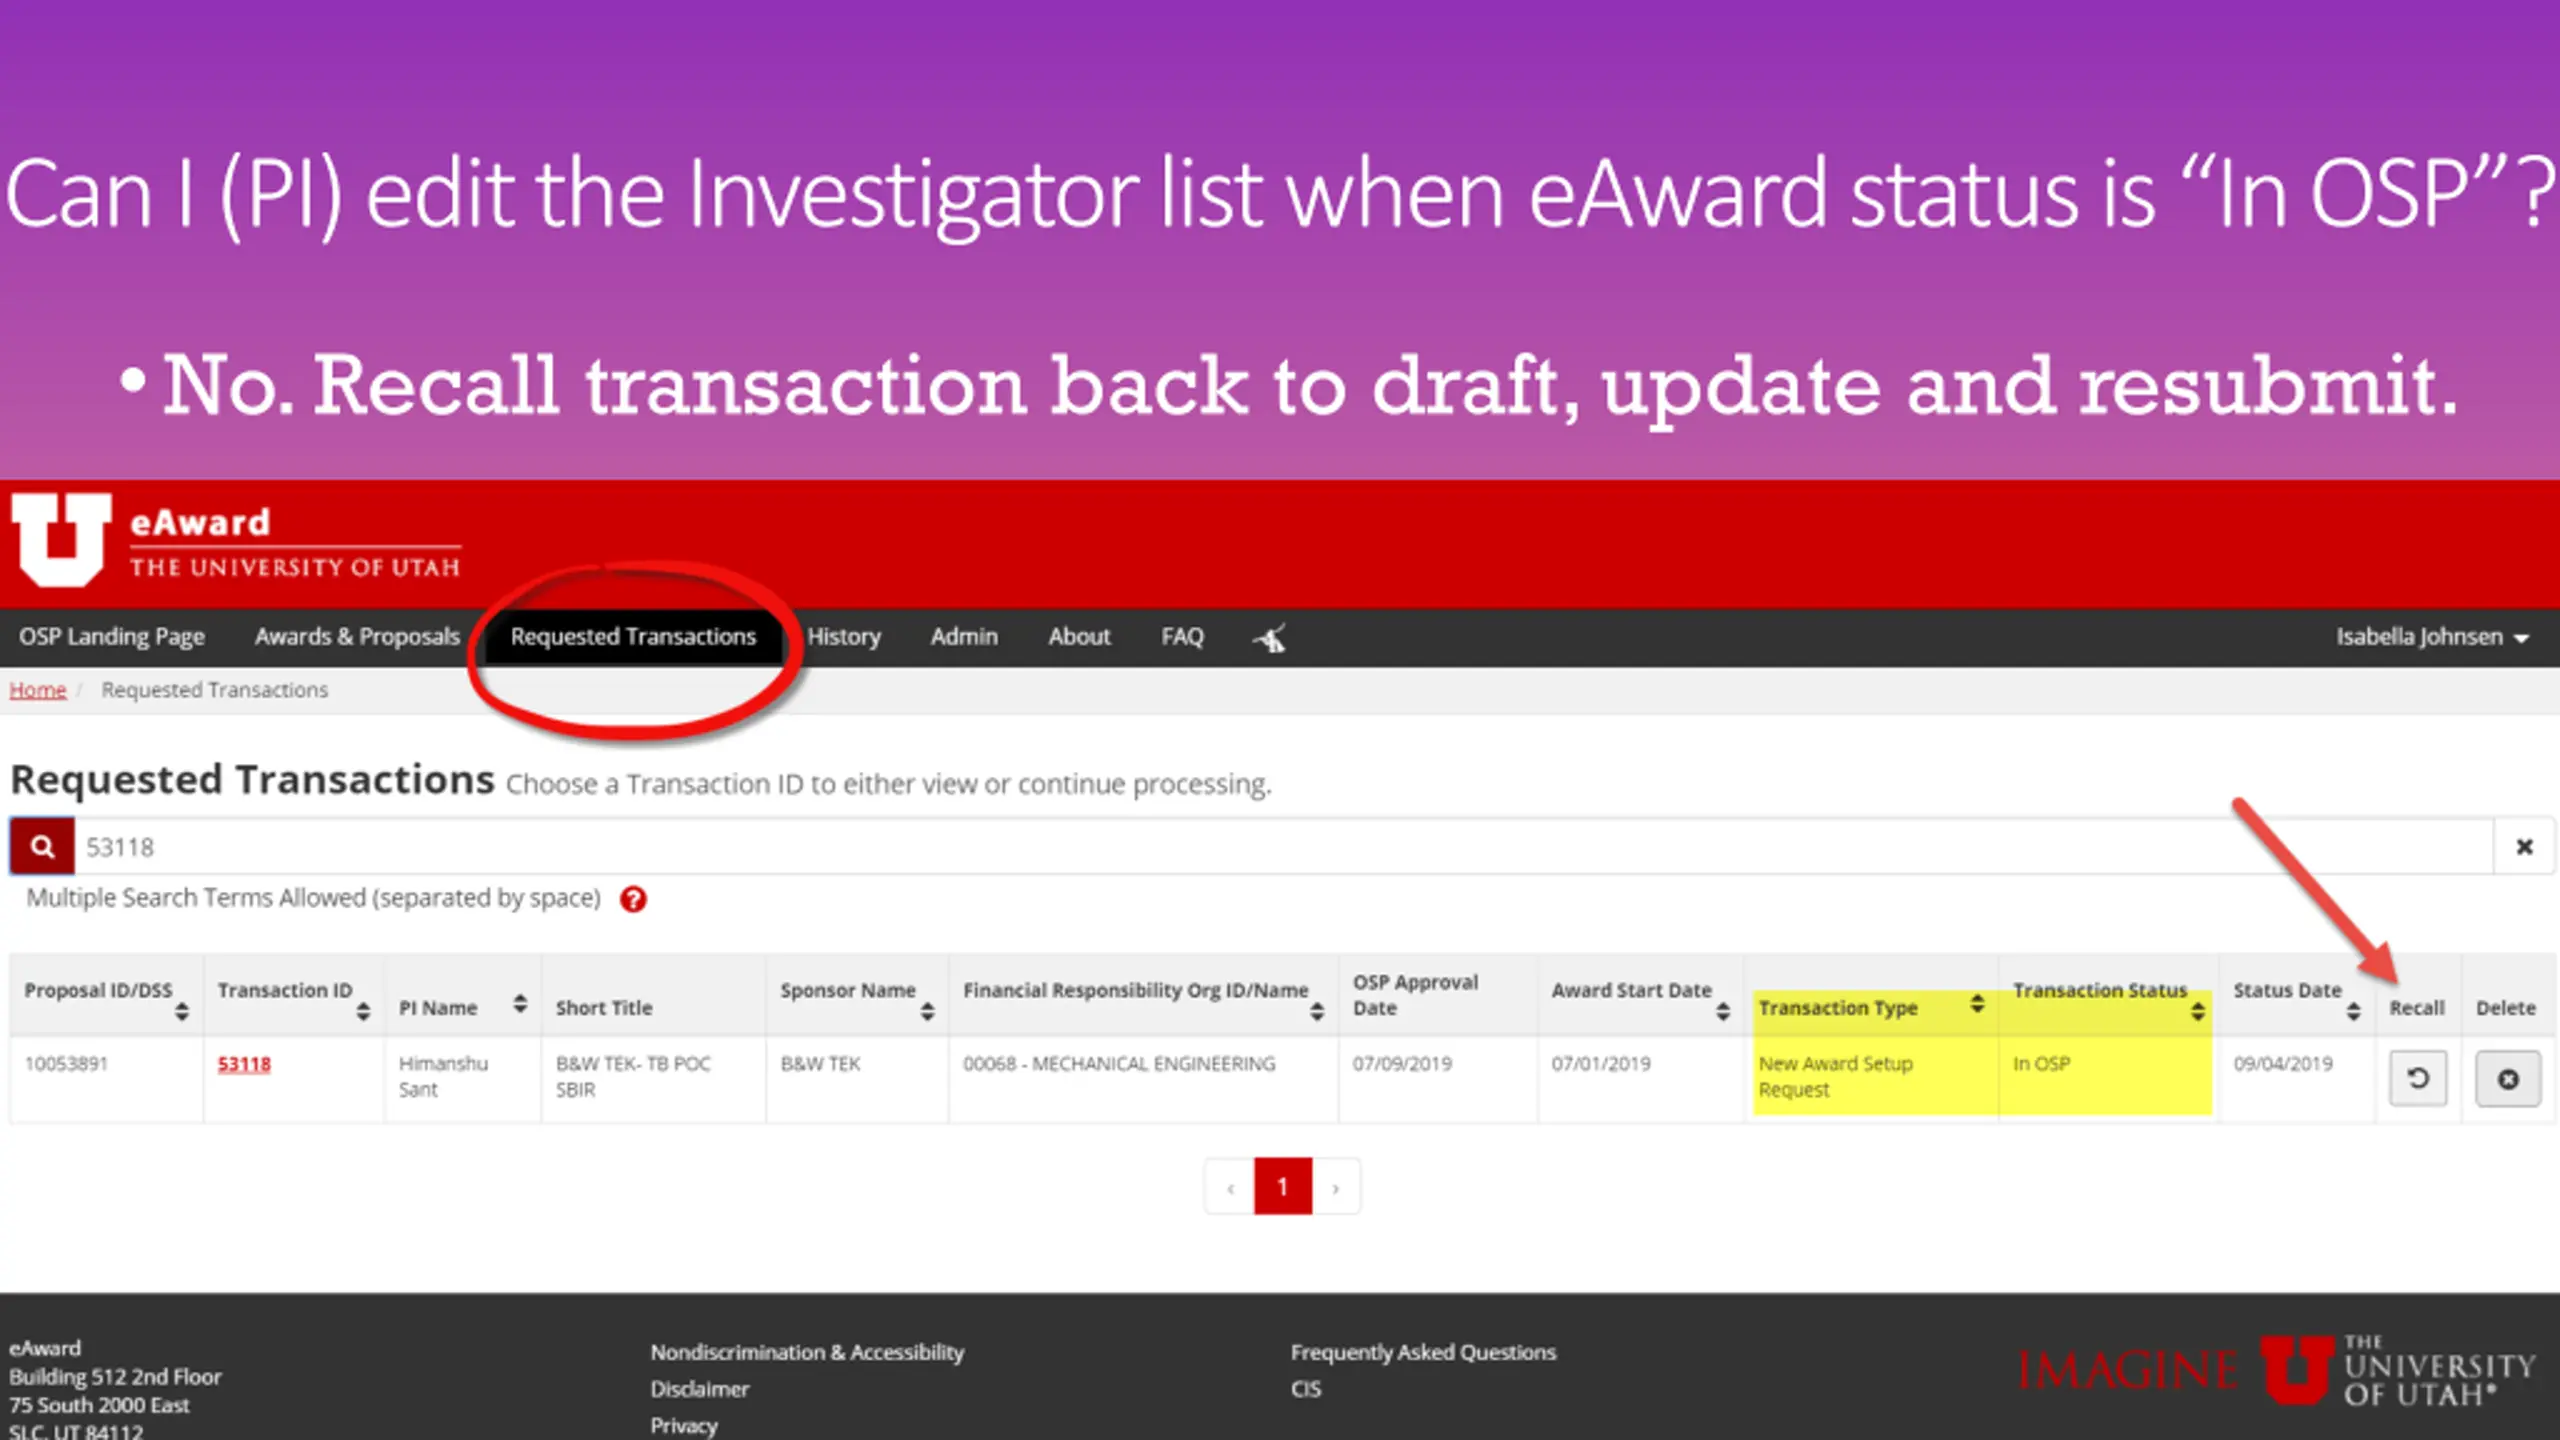Open the History nav item
The width and height of the screenshot is (2560, 1440).
[844, 637]
